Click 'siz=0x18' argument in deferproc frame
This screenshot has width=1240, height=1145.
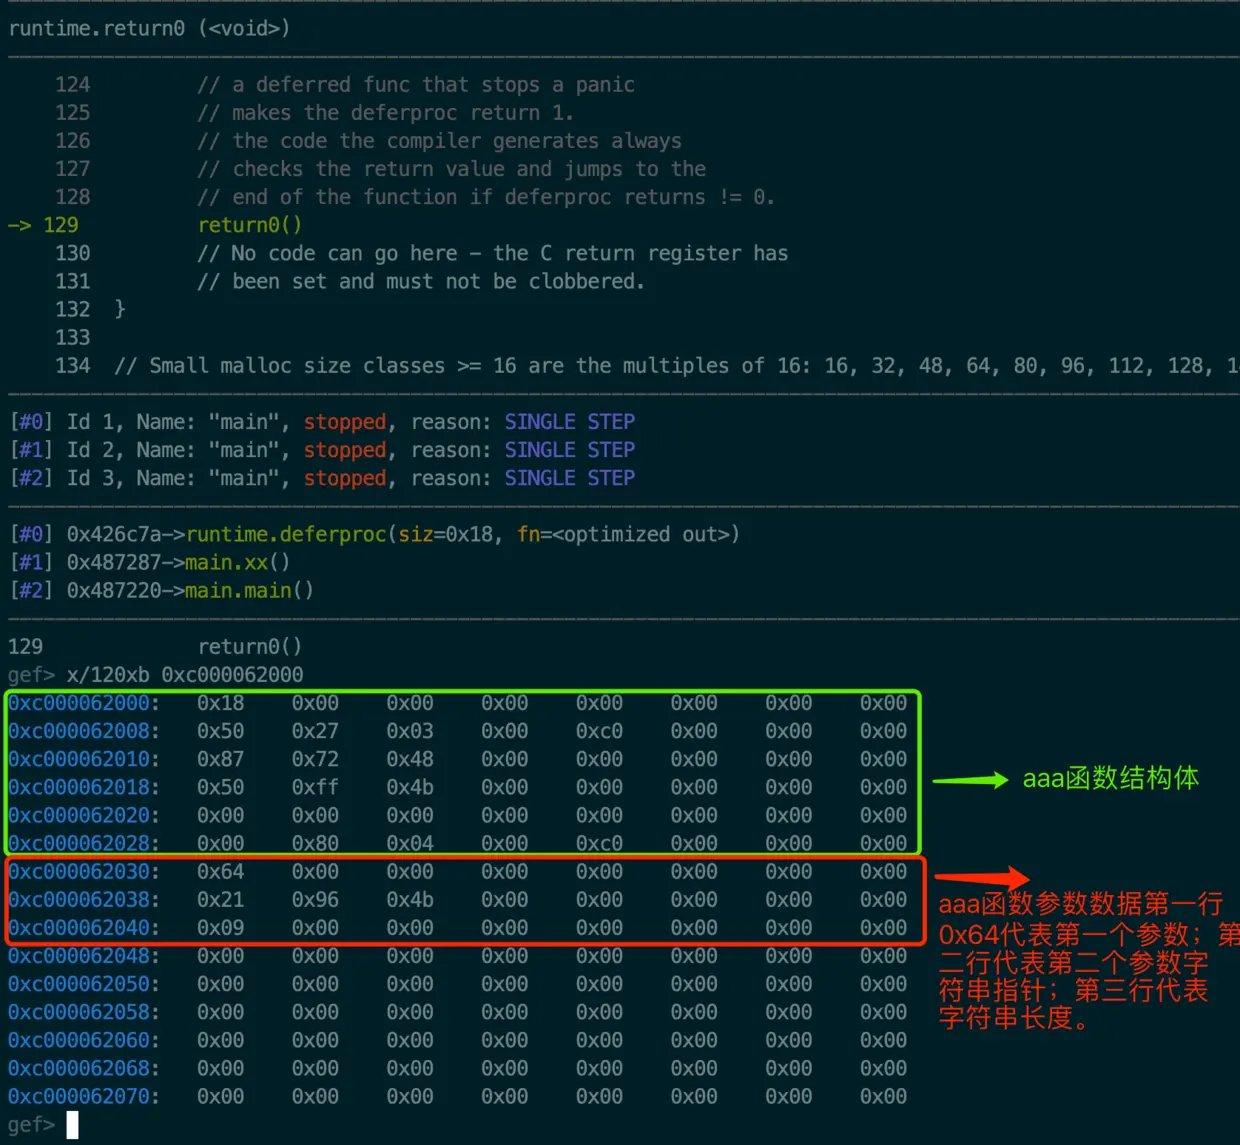(x=445, y=534)
